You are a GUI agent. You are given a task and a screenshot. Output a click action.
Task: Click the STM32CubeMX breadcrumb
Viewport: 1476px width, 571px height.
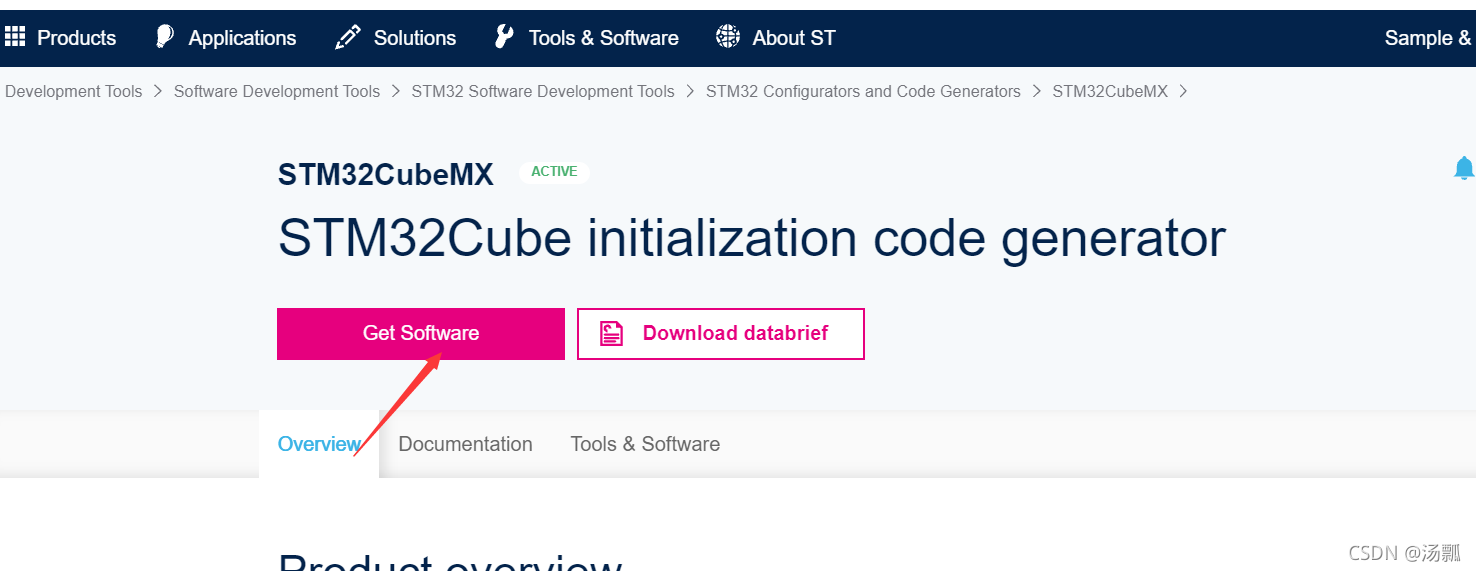click(x=1110, y=91)
